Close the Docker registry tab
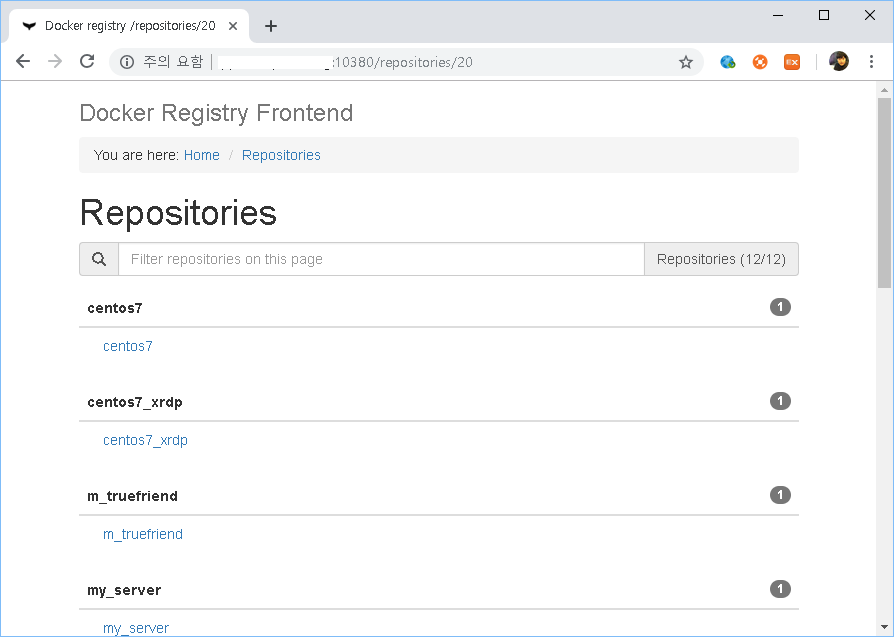 coord(233,26)
